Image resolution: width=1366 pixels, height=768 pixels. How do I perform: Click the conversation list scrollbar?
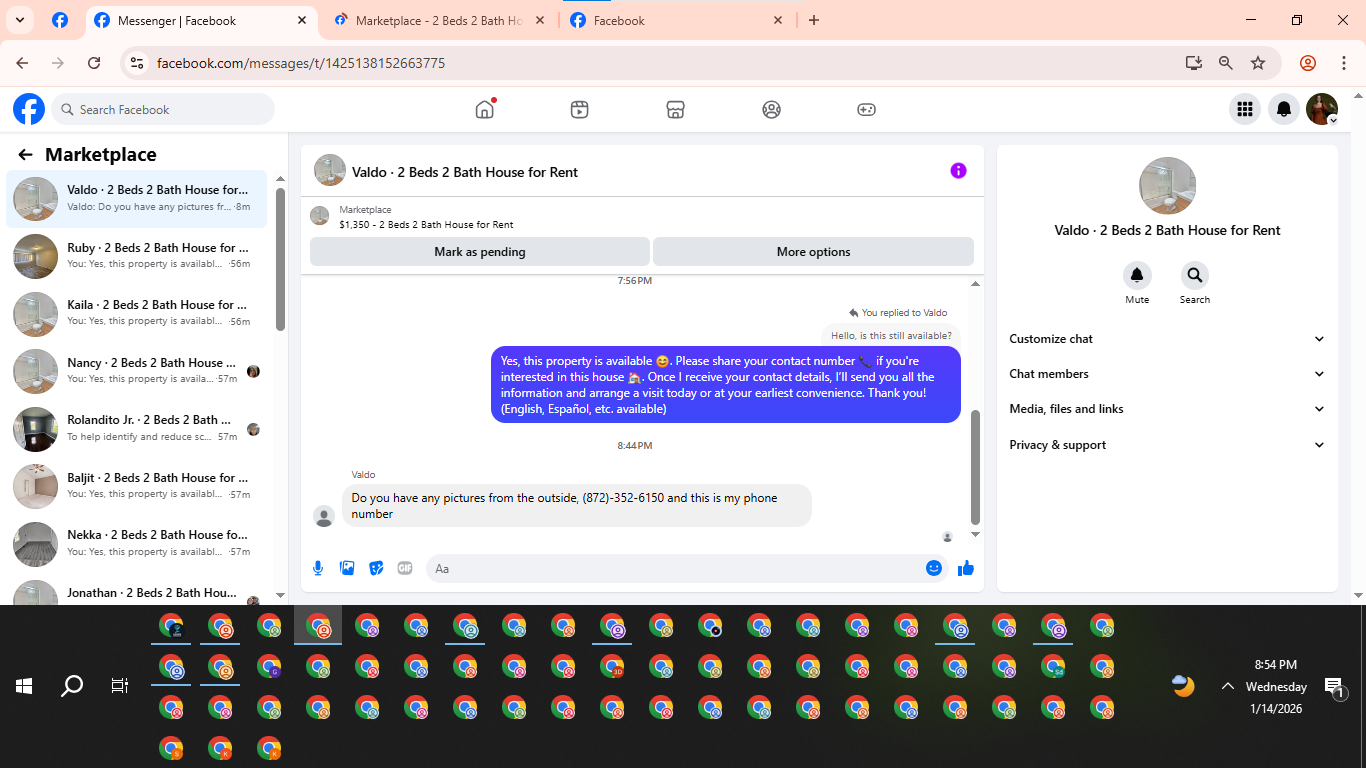click(281, 258)
